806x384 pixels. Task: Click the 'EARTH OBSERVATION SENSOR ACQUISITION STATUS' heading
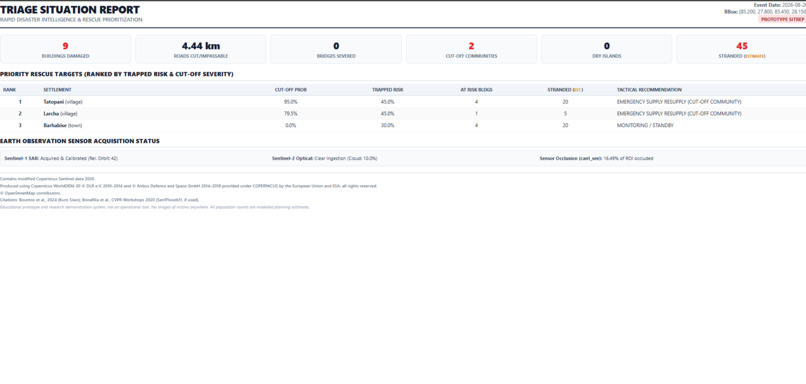coord(80,141)
